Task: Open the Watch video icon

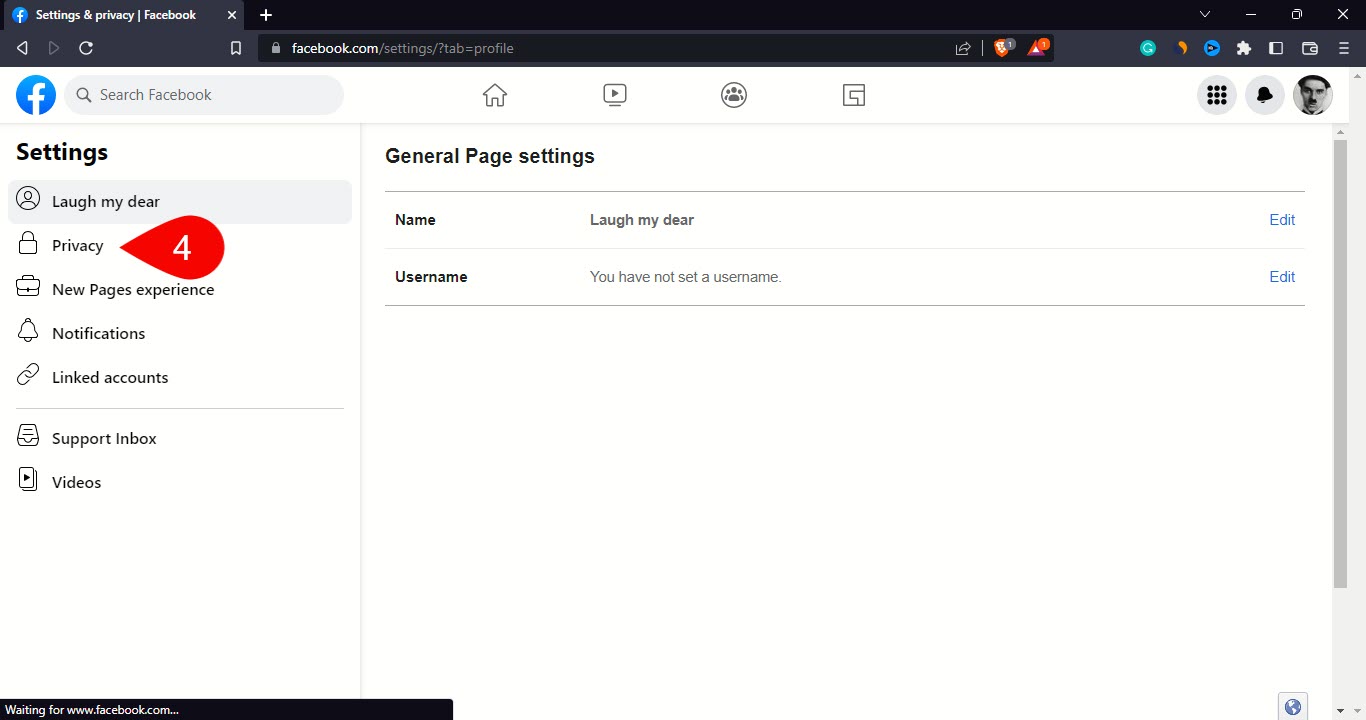Action: [x=615, y=95]
